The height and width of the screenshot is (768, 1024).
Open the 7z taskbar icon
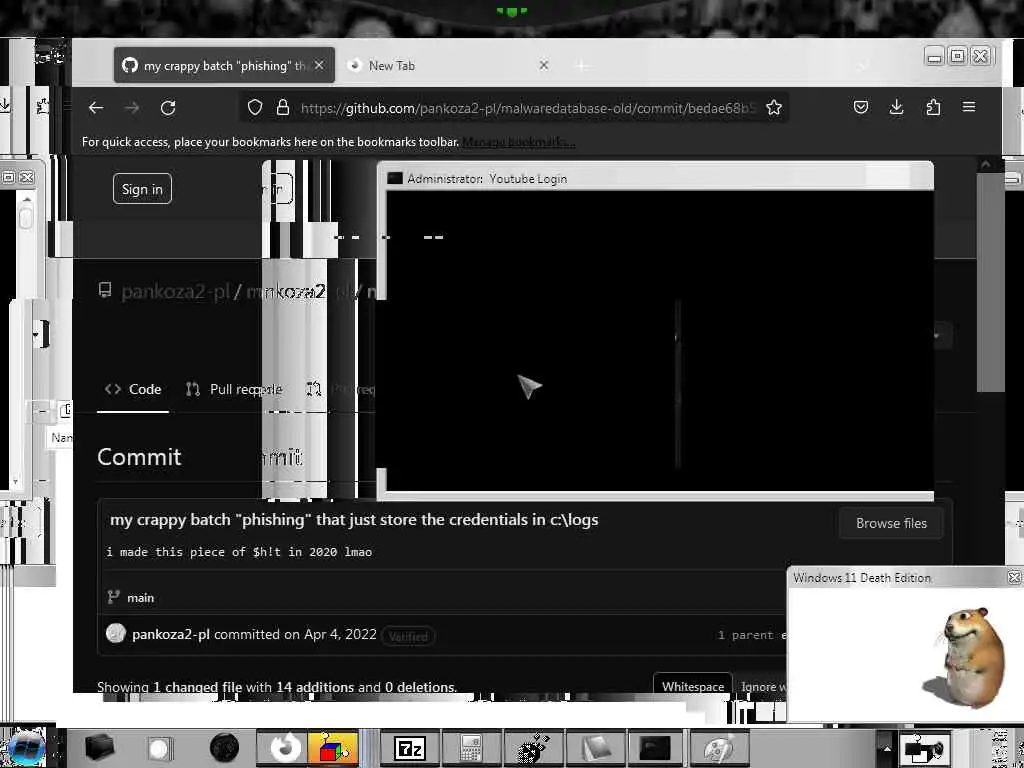click(410, 748)
